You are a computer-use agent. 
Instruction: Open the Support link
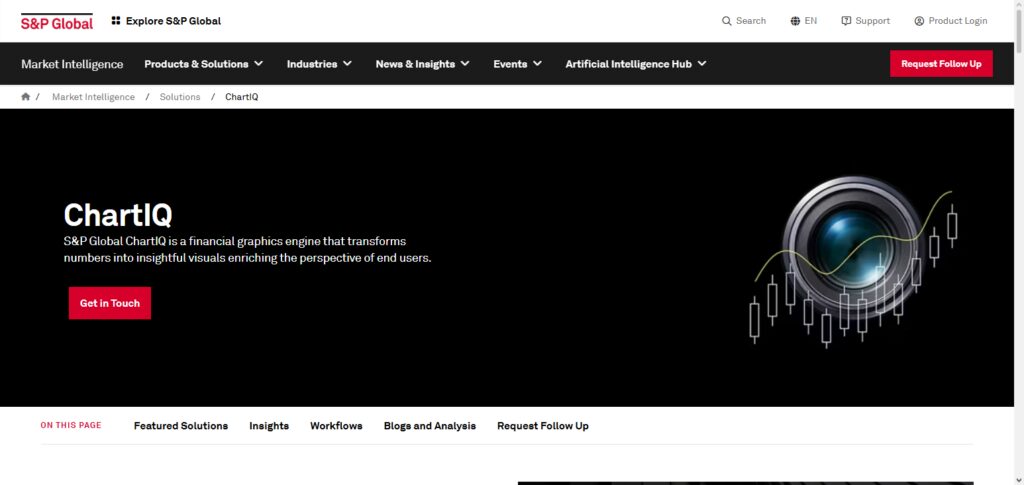pyautogui.click(x=872, y=21)
